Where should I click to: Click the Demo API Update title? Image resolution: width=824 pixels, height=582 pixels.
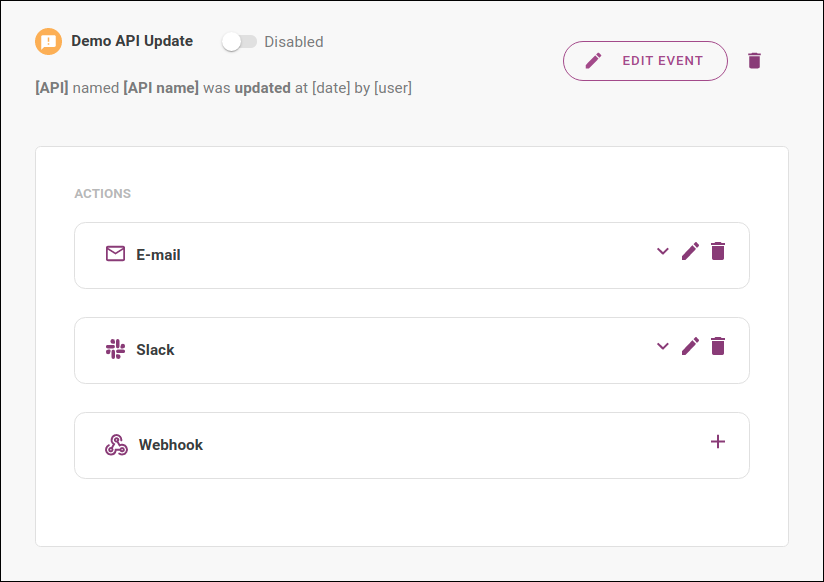[131, 41]
